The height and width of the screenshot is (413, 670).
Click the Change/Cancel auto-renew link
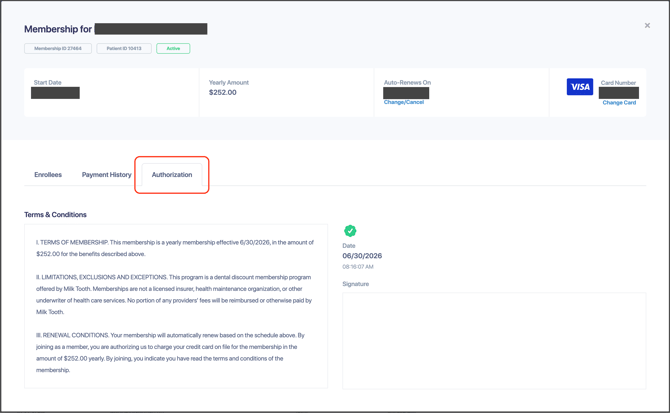click(403, 102)
